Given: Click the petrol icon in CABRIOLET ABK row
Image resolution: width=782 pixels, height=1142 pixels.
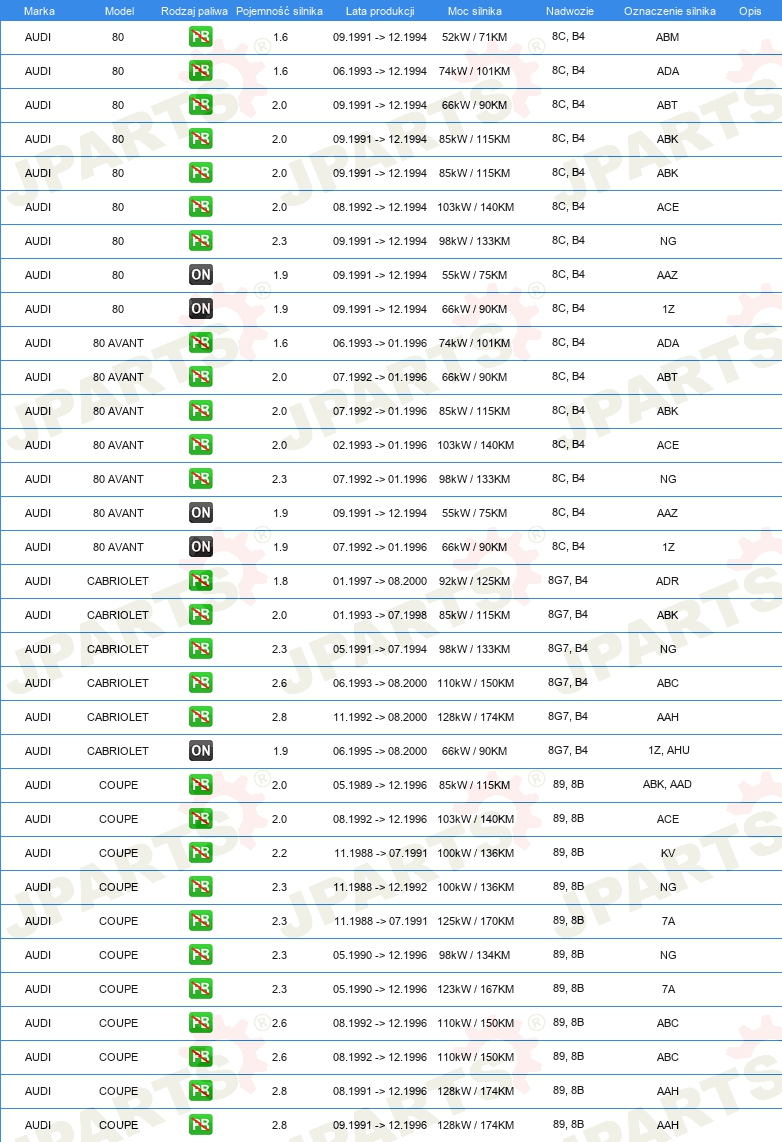Looking at the screenshot, I should [200, 615].
